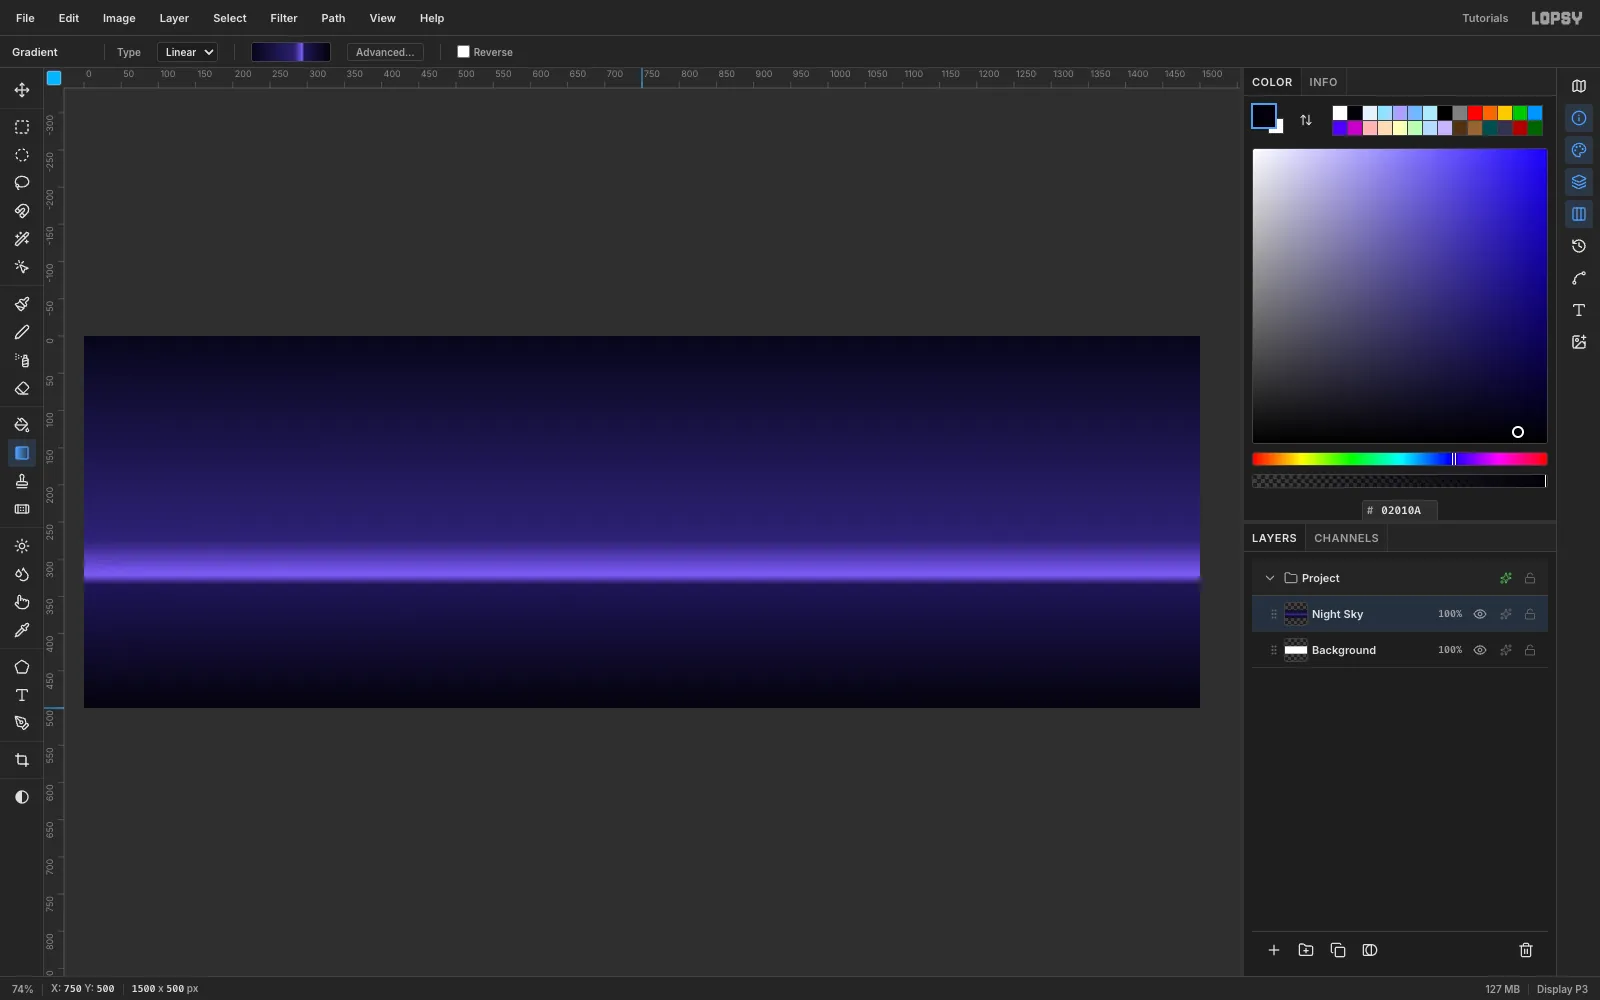1600x1000 pixels.
Task: Toggle the Layers panel sidebar icon
Action: 1579,182
